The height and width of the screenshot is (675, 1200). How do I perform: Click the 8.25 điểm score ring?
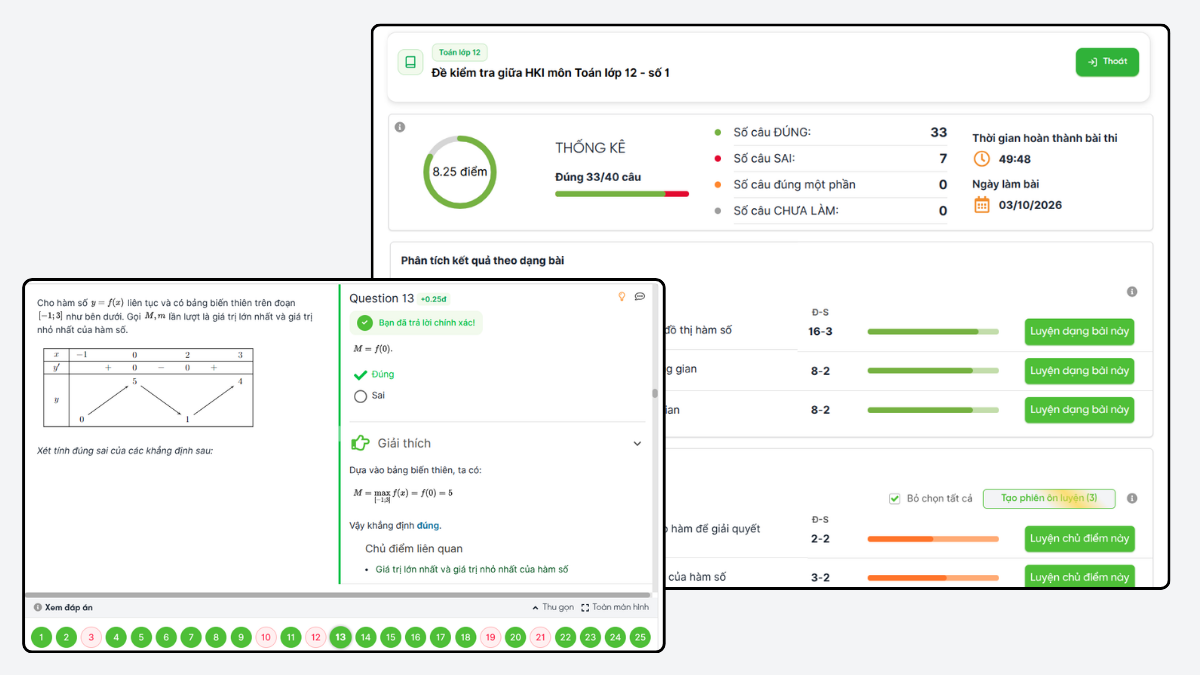click(460, 172)
